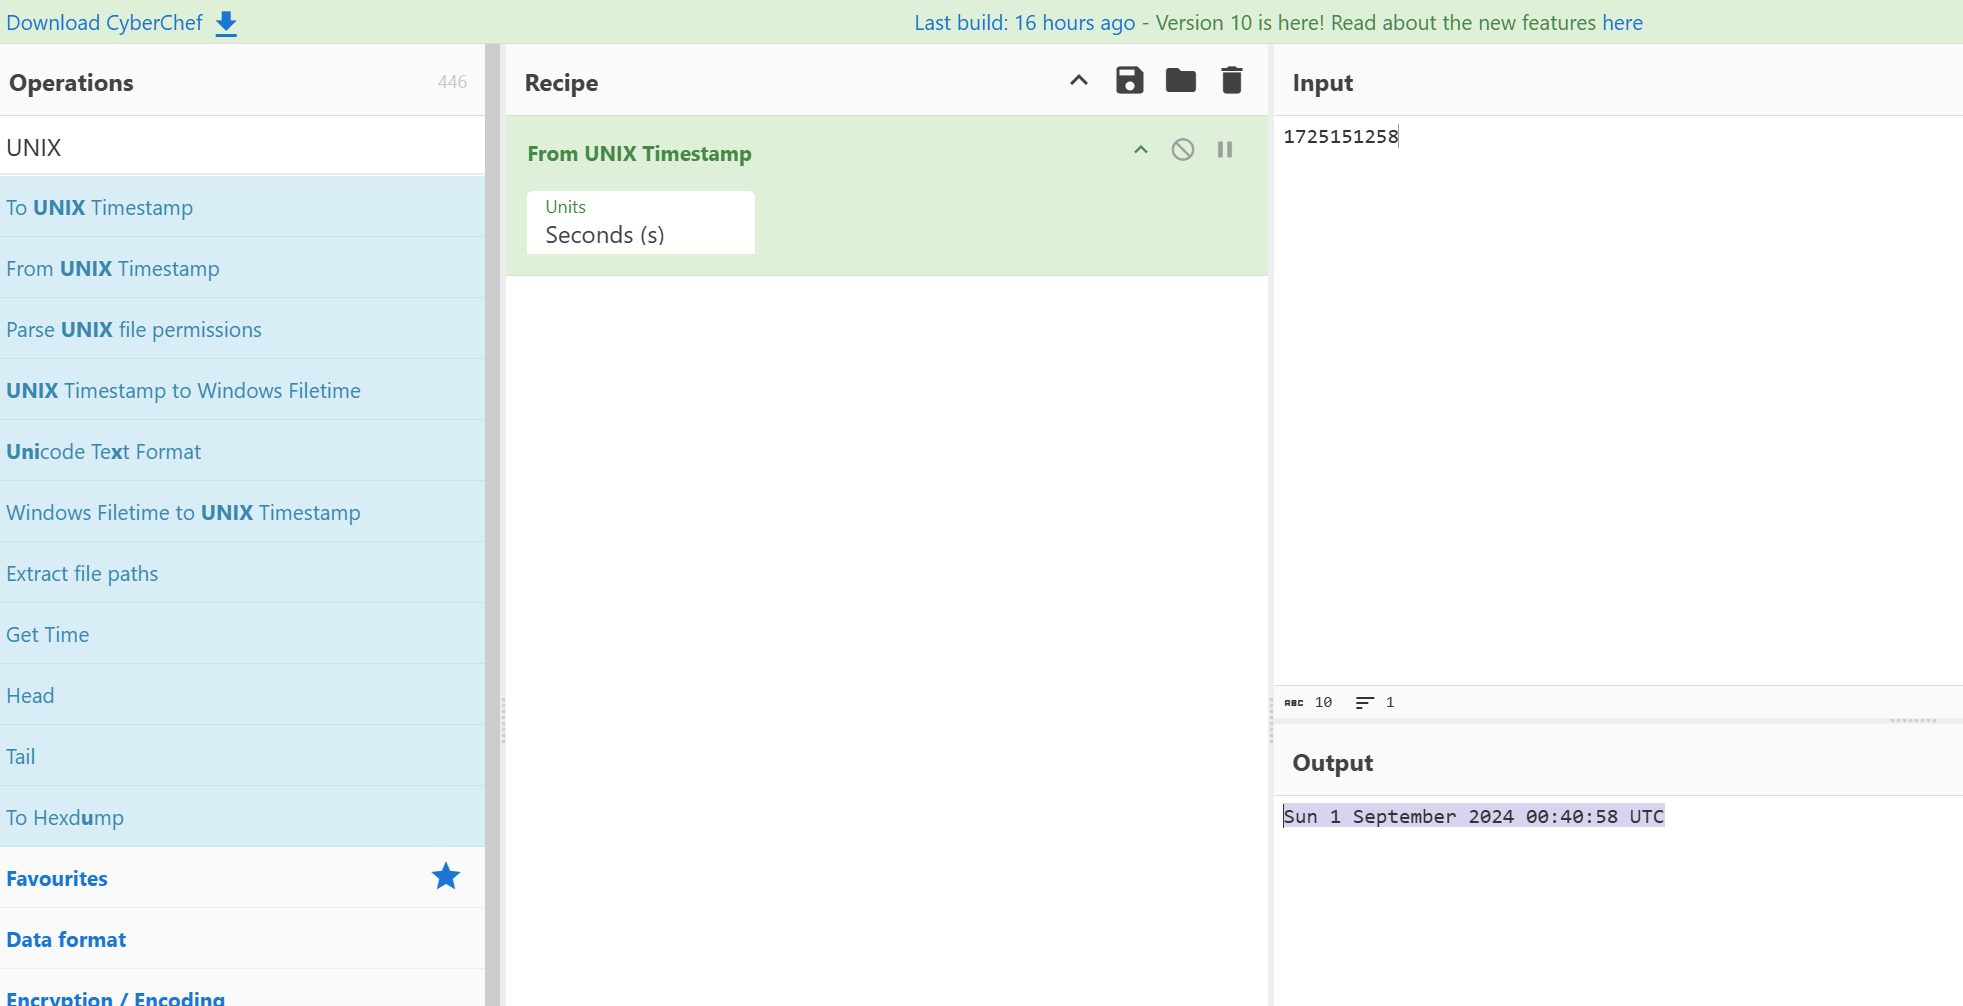Pick the To Hexdump operation

[242, 817]
